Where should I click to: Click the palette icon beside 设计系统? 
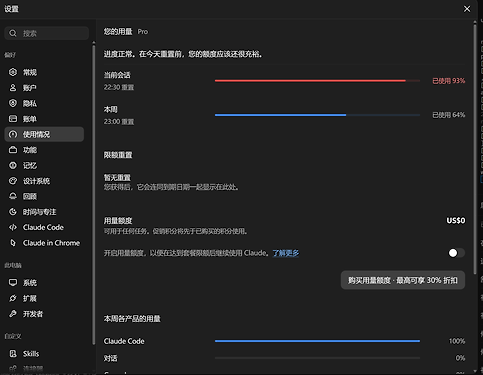pyautogui.click(x=13, y=181)
